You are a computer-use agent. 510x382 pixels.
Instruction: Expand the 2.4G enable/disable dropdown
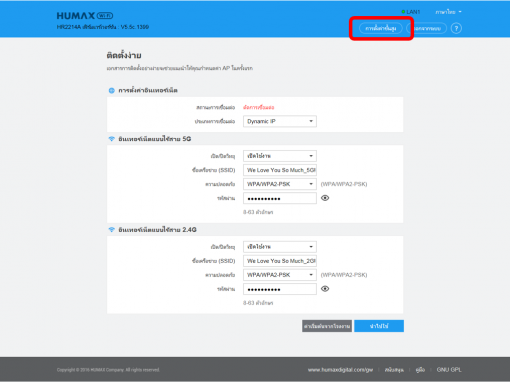(x=280, y=247)
